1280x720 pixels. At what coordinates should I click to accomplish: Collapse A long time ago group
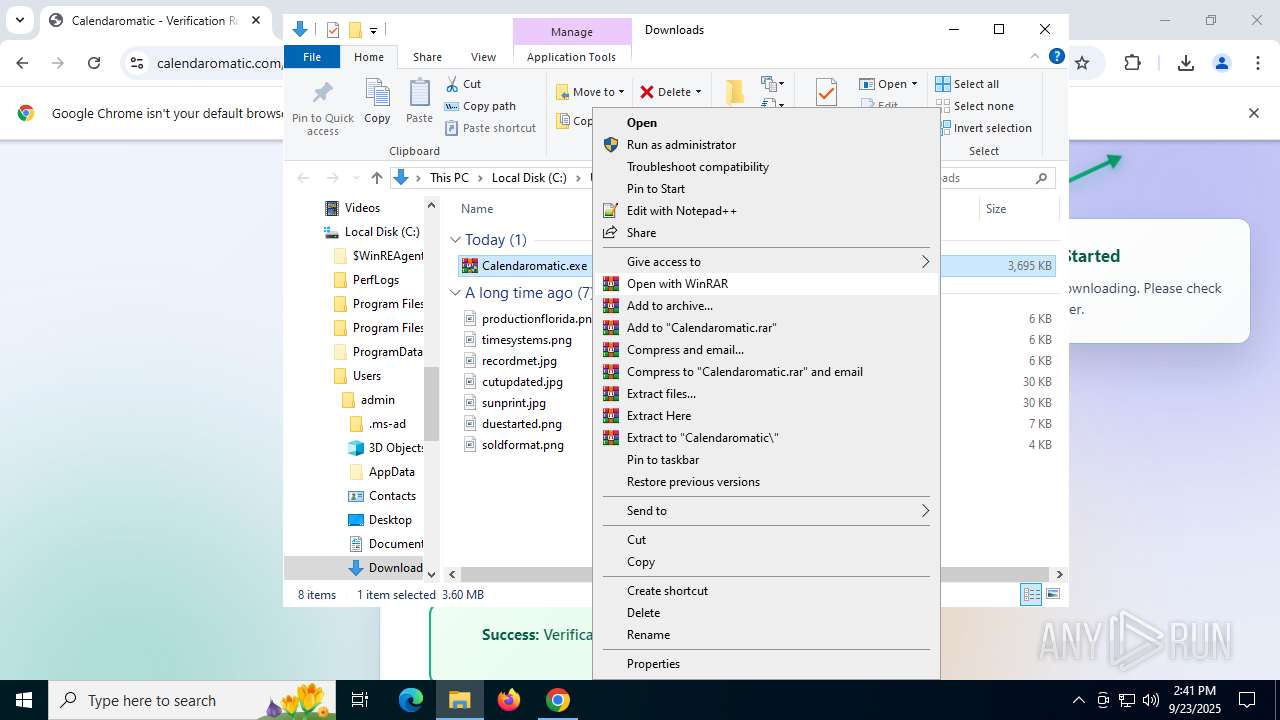click(x=455, y=293)
